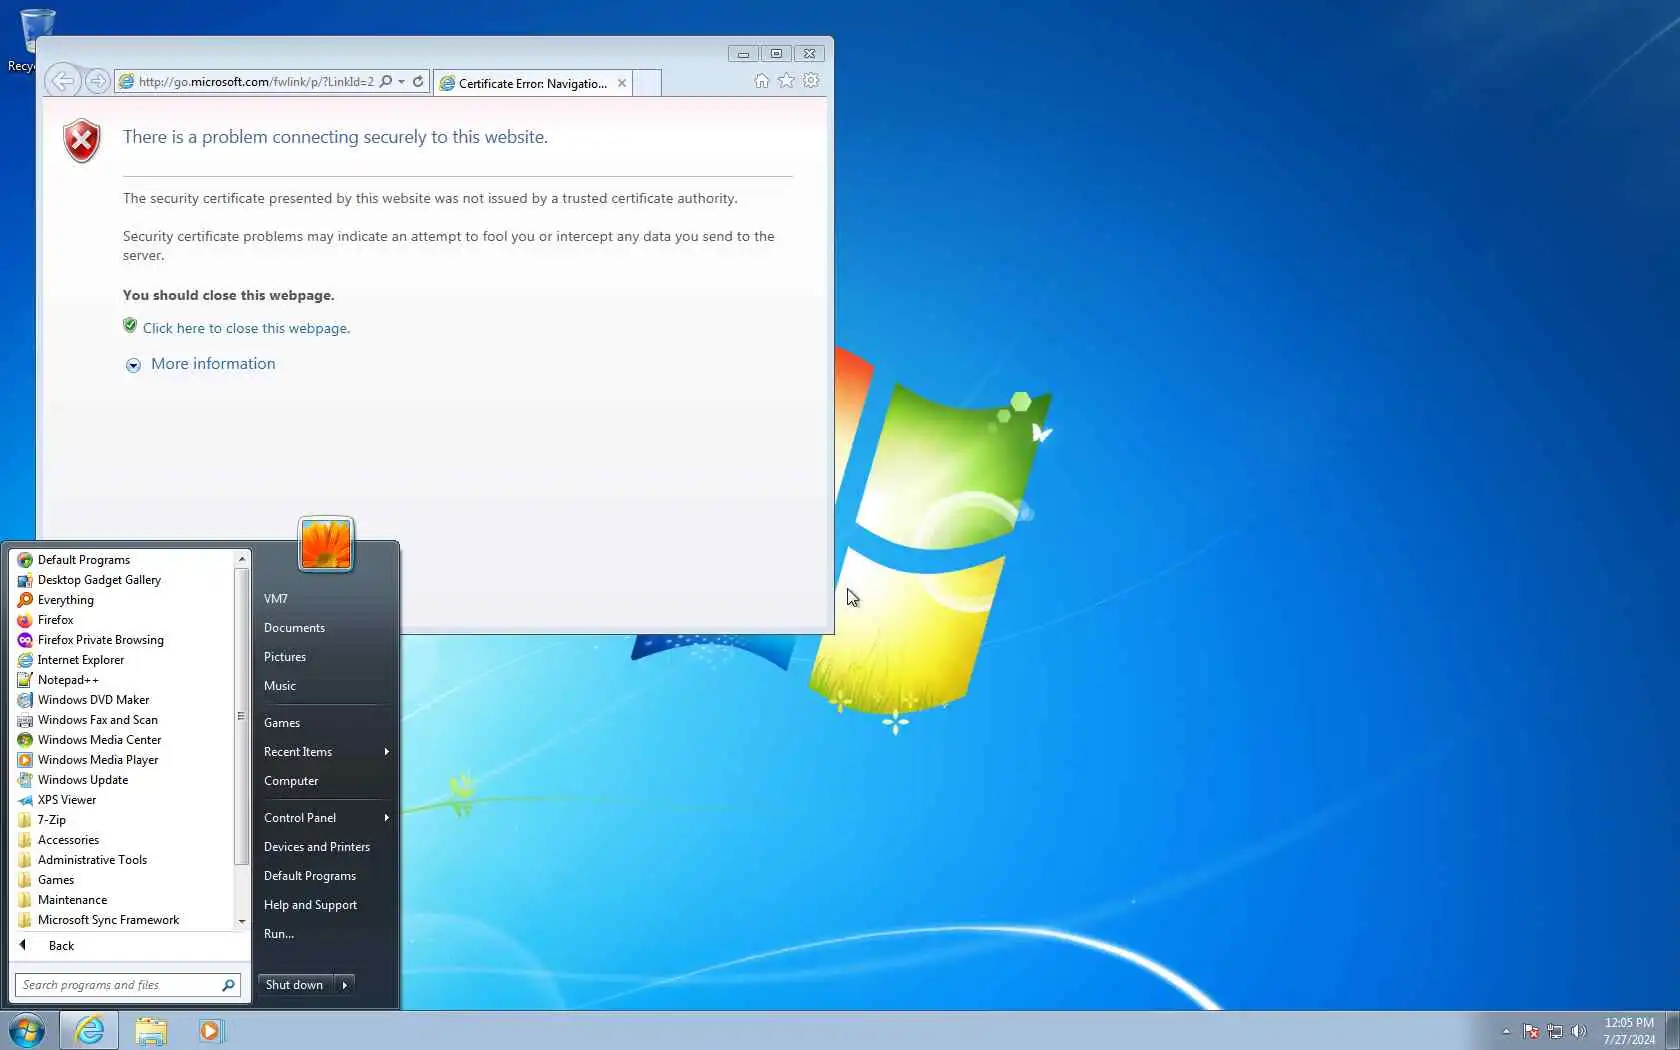Open a new blank tab
The height and width of the screenshot is (1050, 1680).
pyautogui.click(x=647, y=83)
